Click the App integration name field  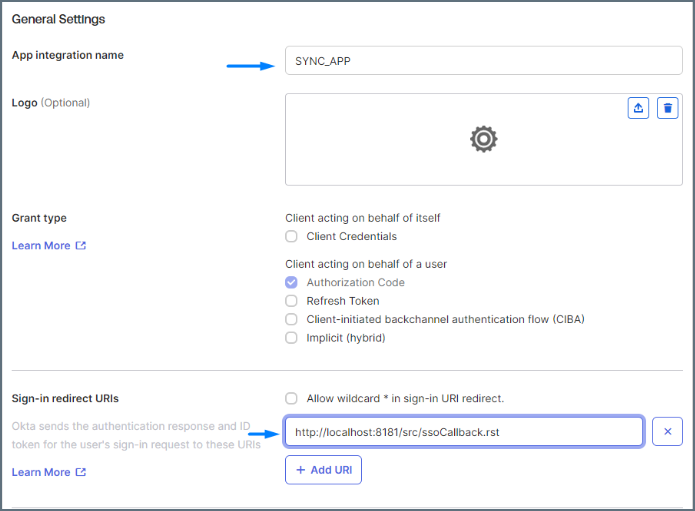[x=483, y=61]
